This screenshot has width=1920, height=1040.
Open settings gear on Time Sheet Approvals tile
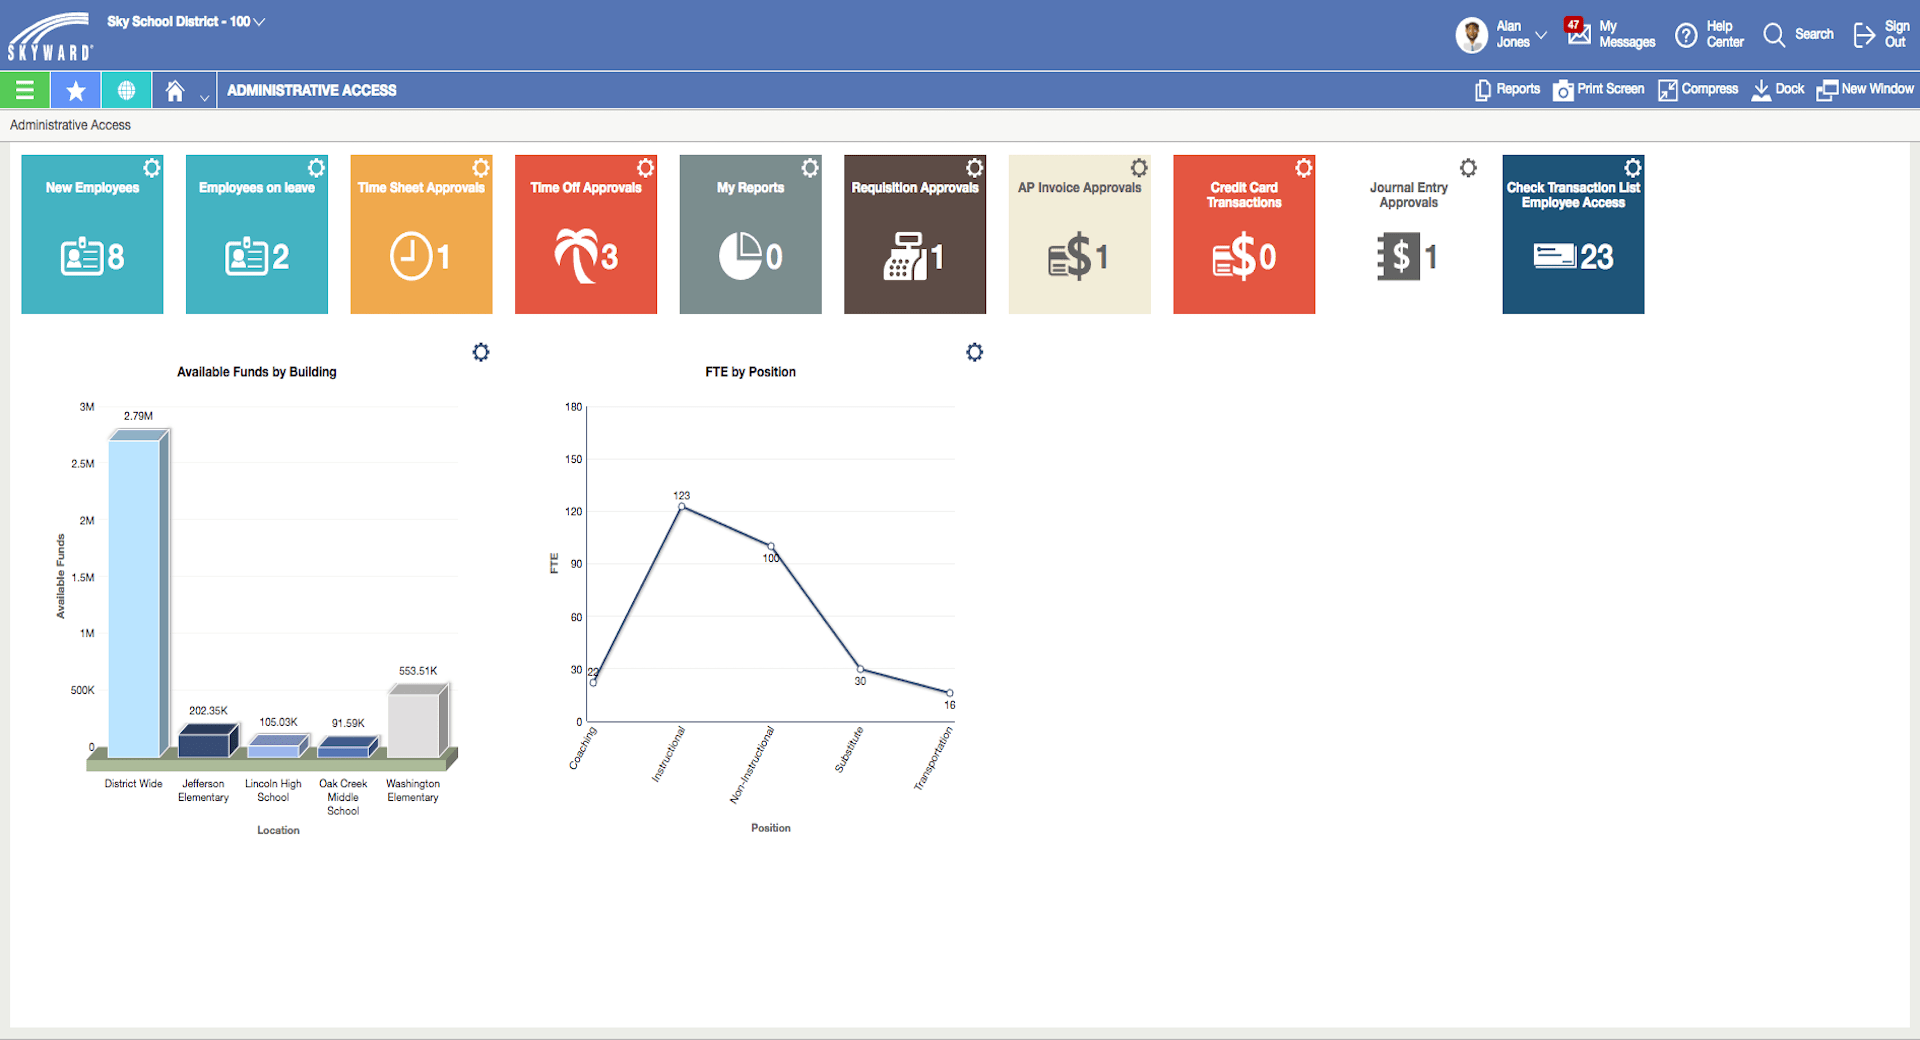(481, 167)
